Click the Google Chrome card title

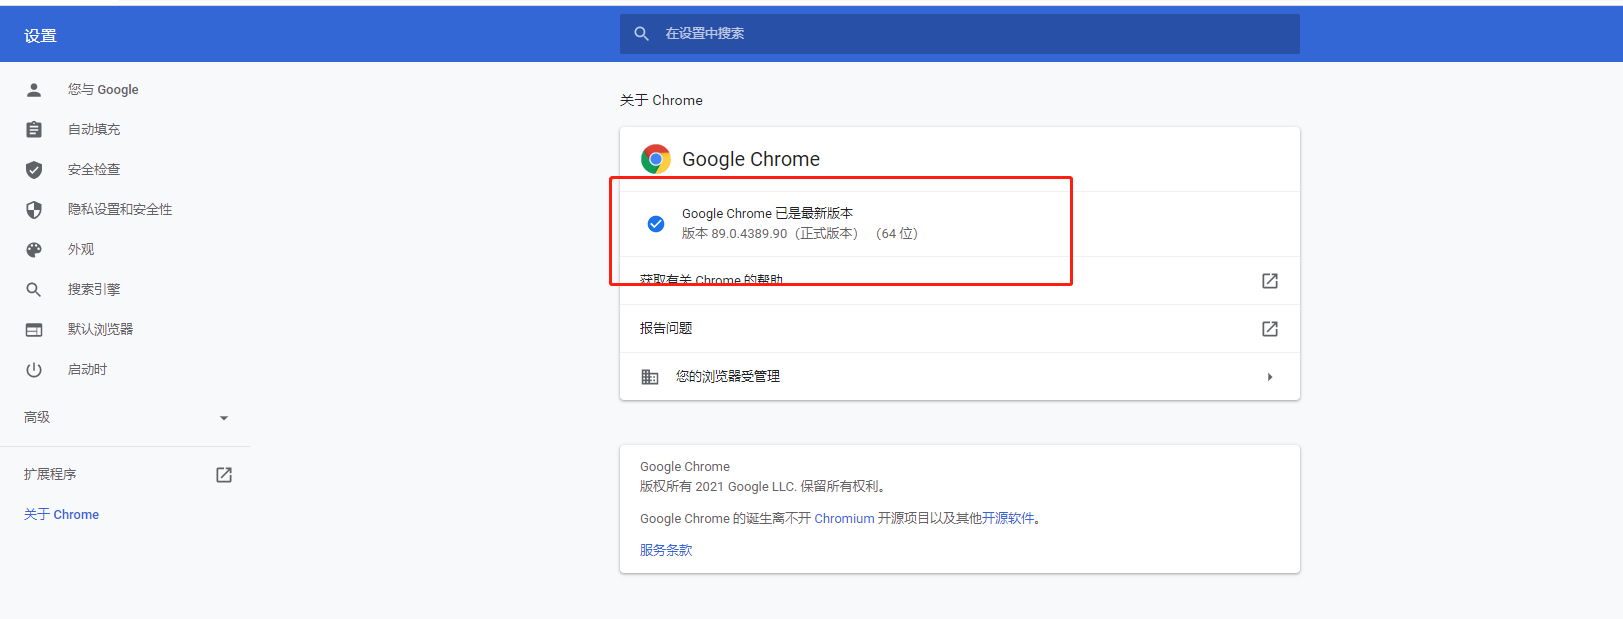(x=751, y=159)
